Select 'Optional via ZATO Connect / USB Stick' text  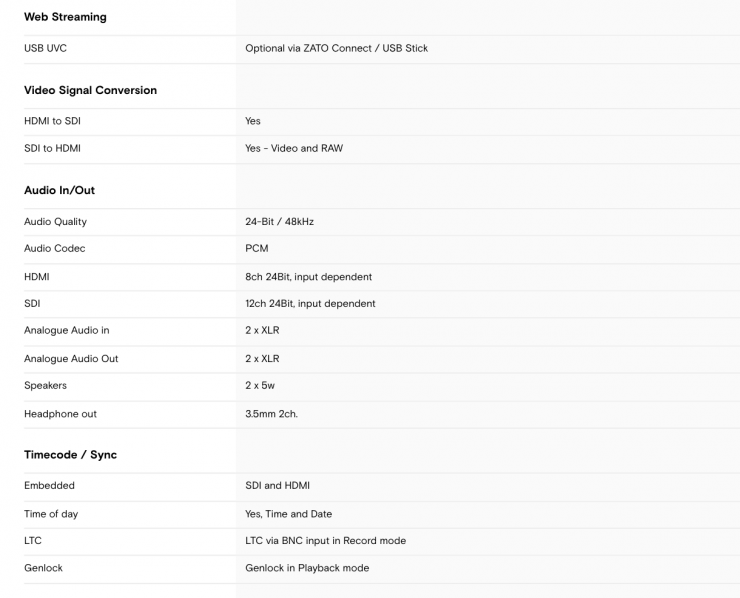point(336,48)
